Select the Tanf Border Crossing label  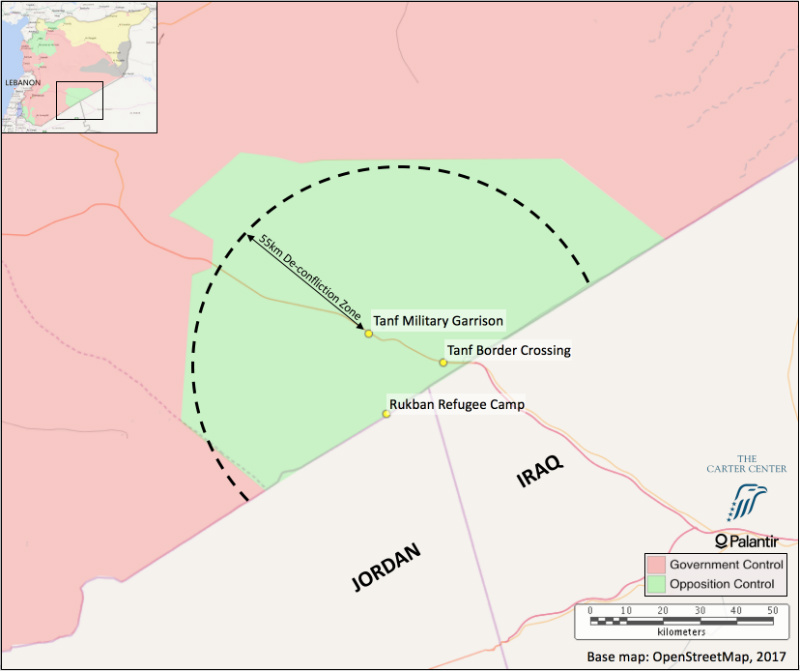pyautogui.click(x=508, y=350)
